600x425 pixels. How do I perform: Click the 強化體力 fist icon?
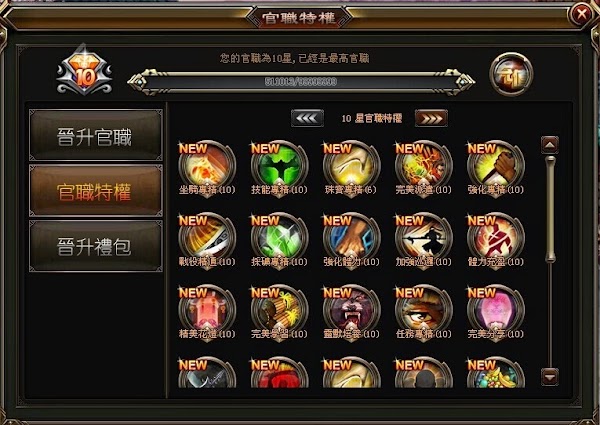(351, 240)
